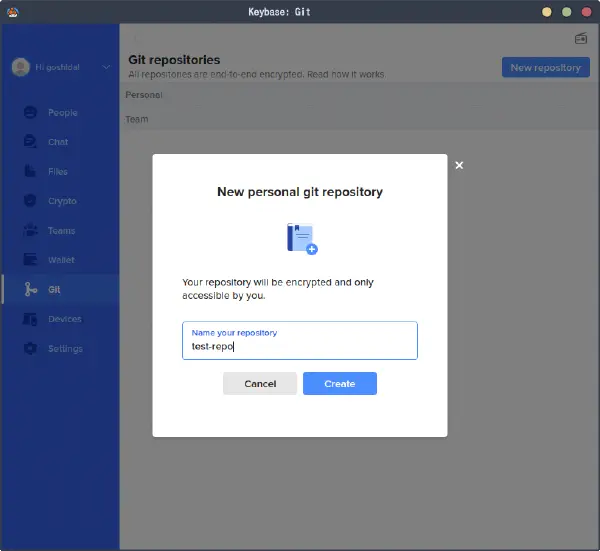Screen dimensions: 600x551
Task: Minimize the window with the yellow button
Action: [x=547, y=12]
